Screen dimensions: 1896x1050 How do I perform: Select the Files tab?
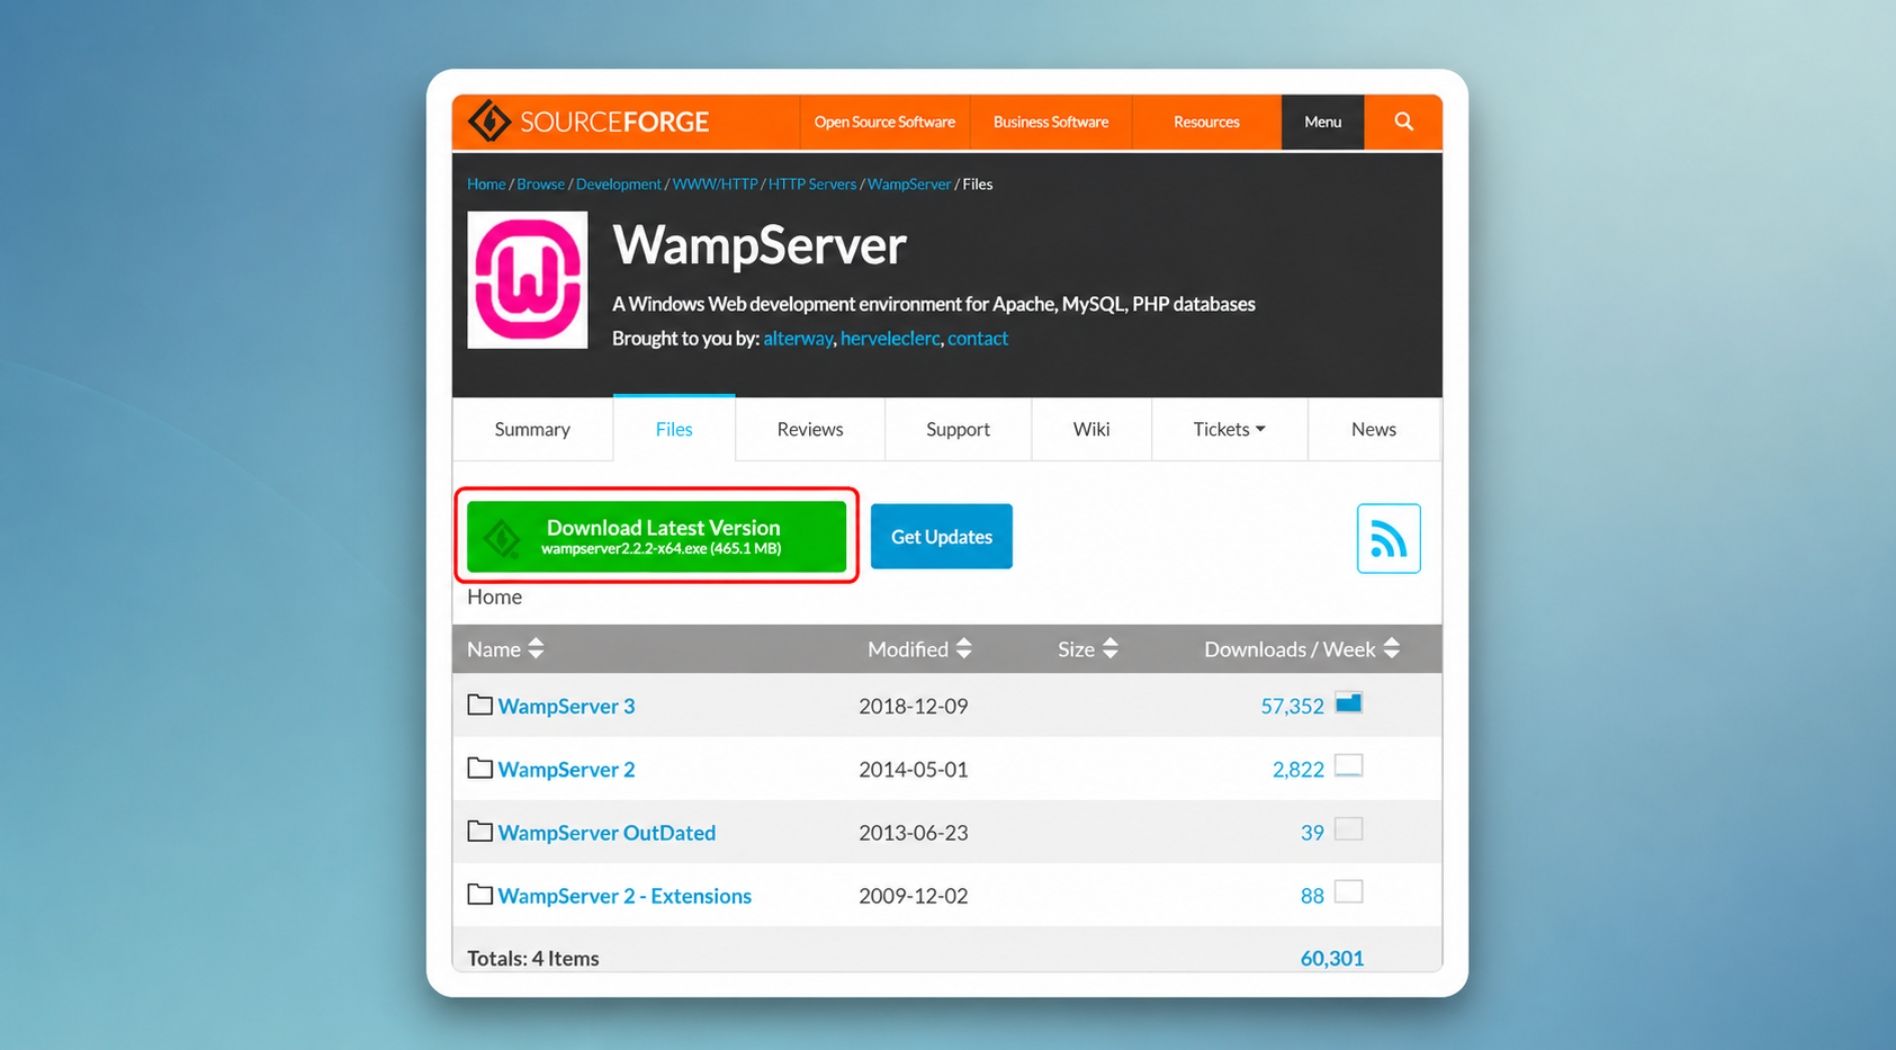click(x=674, y=429)
